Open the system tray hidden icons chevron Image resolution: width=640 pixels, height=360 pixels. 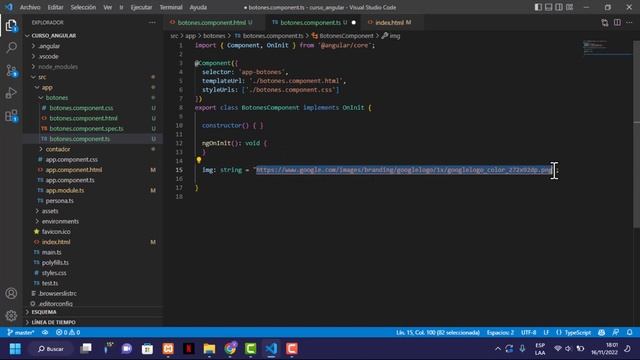(498, 349)
